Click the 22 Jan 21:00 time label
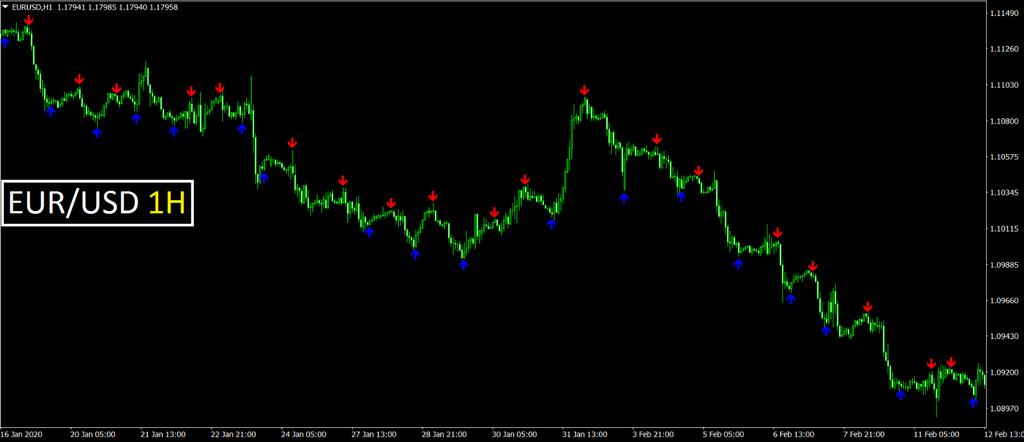The image size is (1024, 442). pyautogui.click(x=234, y=434)
